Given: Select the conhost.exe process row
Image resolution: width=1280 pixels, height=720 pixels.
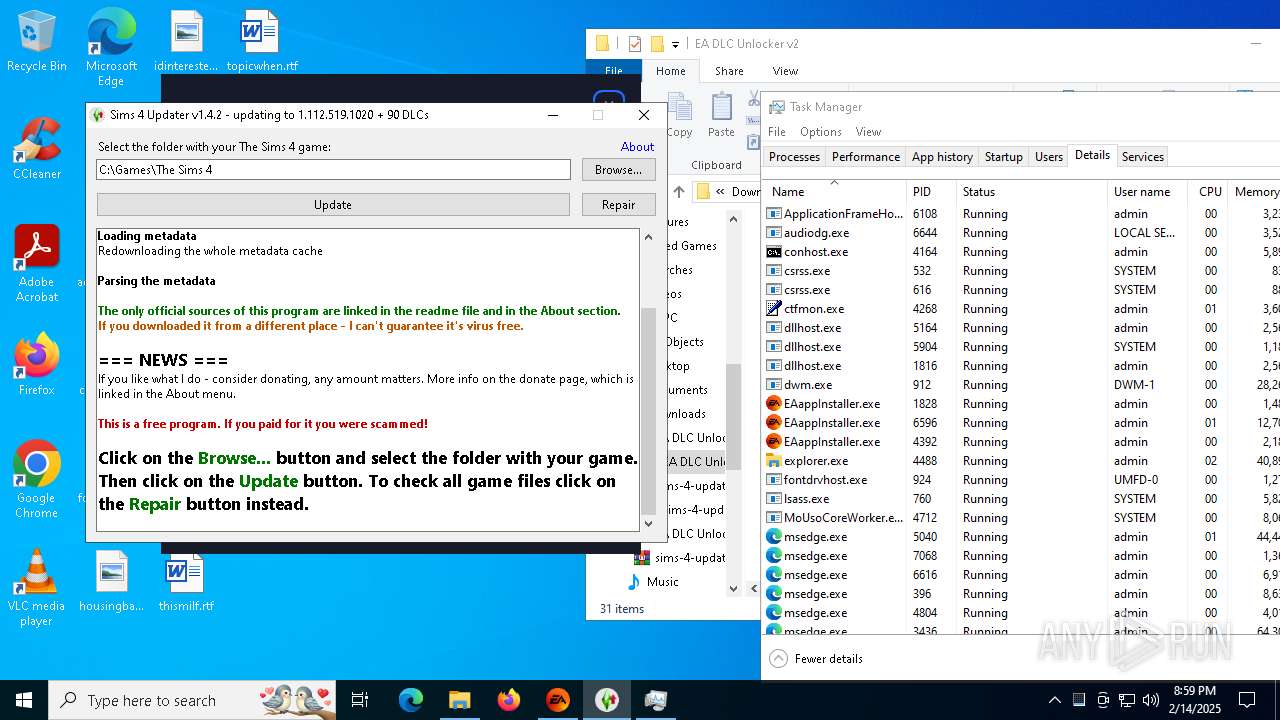Looking at the screenshot, I should tap(1022, 252).
